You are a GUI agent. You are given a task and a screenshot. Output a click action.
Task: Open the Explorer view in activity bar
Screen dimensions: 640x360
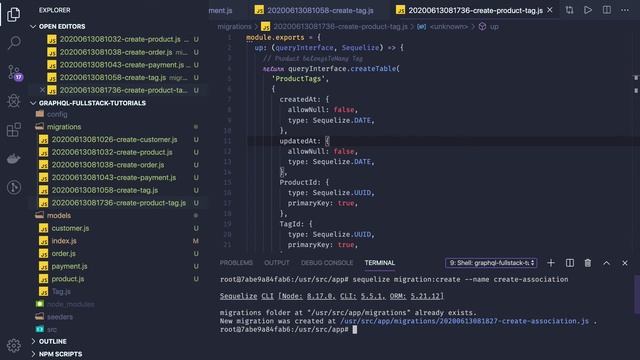[x=13, y=15]
